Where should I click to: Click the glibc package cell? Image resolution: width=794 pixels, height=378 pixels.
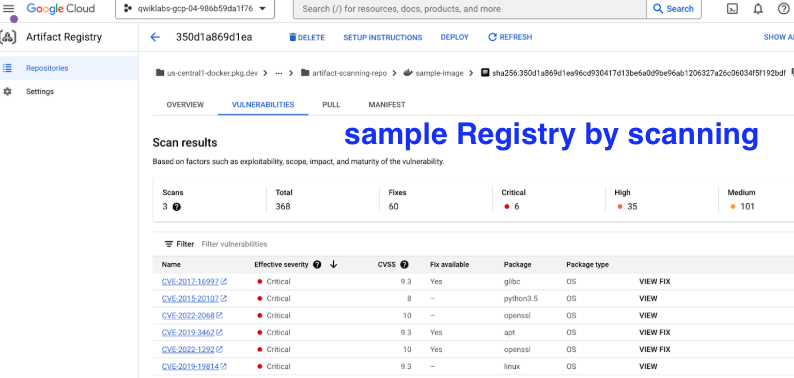[512, 281]
